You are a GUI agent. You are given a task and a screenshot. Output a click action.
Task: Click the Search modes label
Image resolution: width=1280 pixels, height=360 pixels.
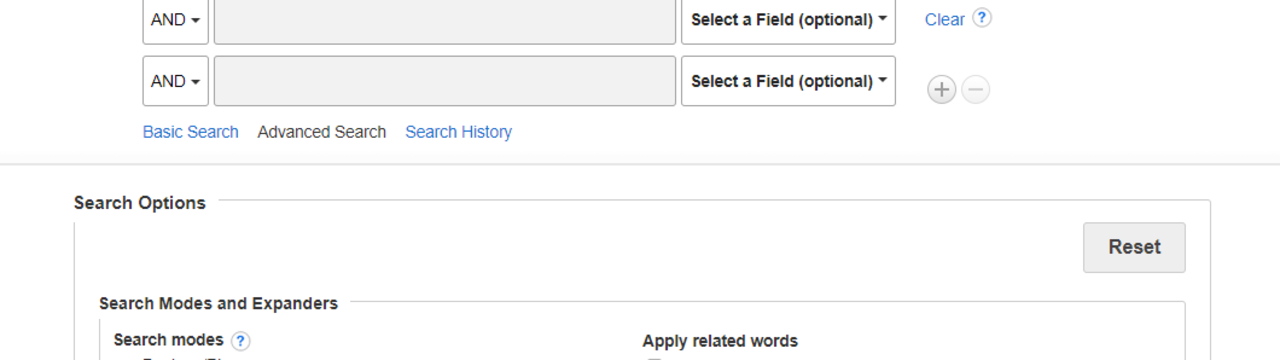(169, 340)
